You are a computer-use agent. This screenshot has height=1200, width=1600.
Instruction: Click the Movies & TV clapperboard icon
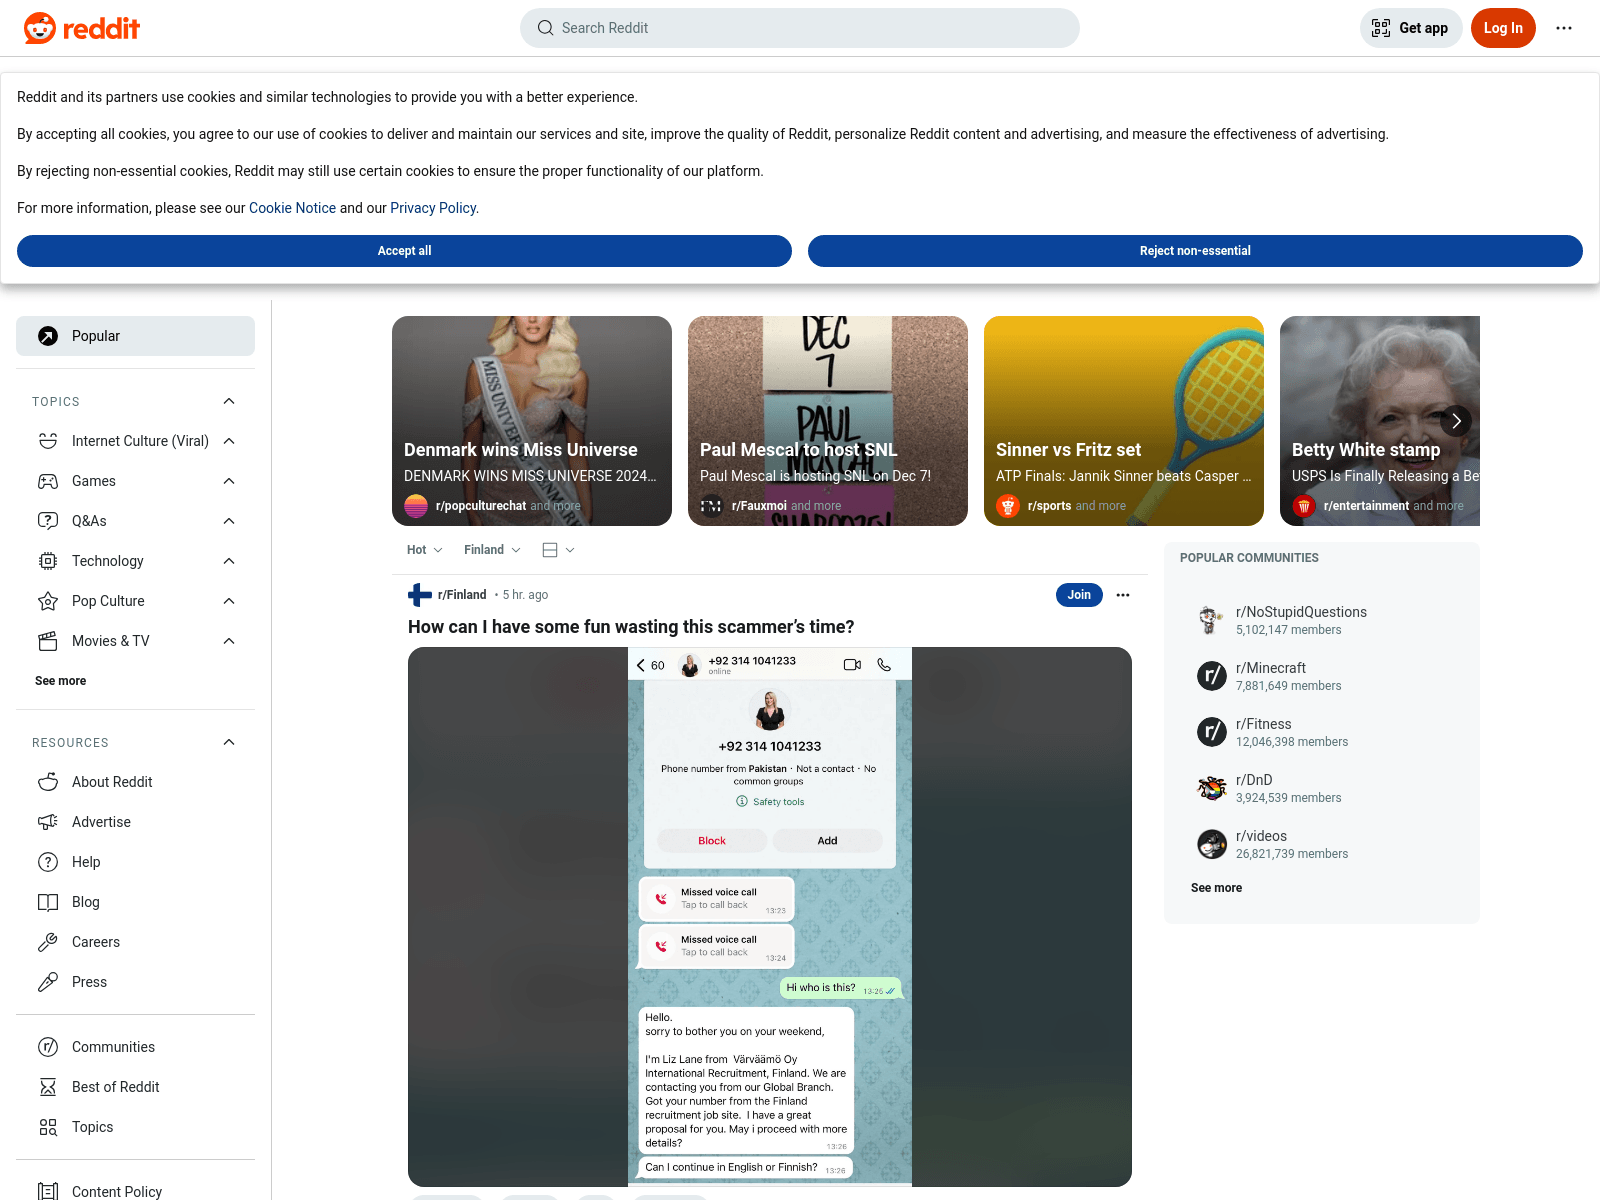(x=48, y=641)
